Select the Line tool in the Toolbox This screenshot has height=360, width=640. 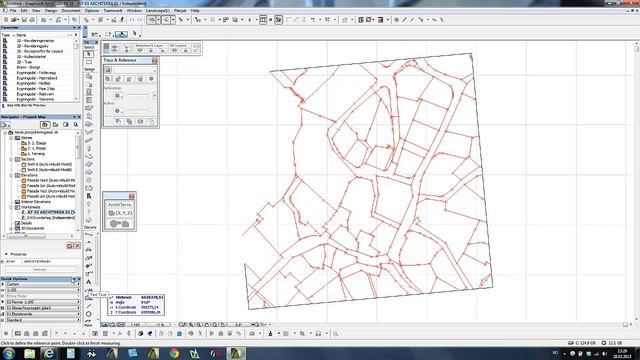click(89, 306)
